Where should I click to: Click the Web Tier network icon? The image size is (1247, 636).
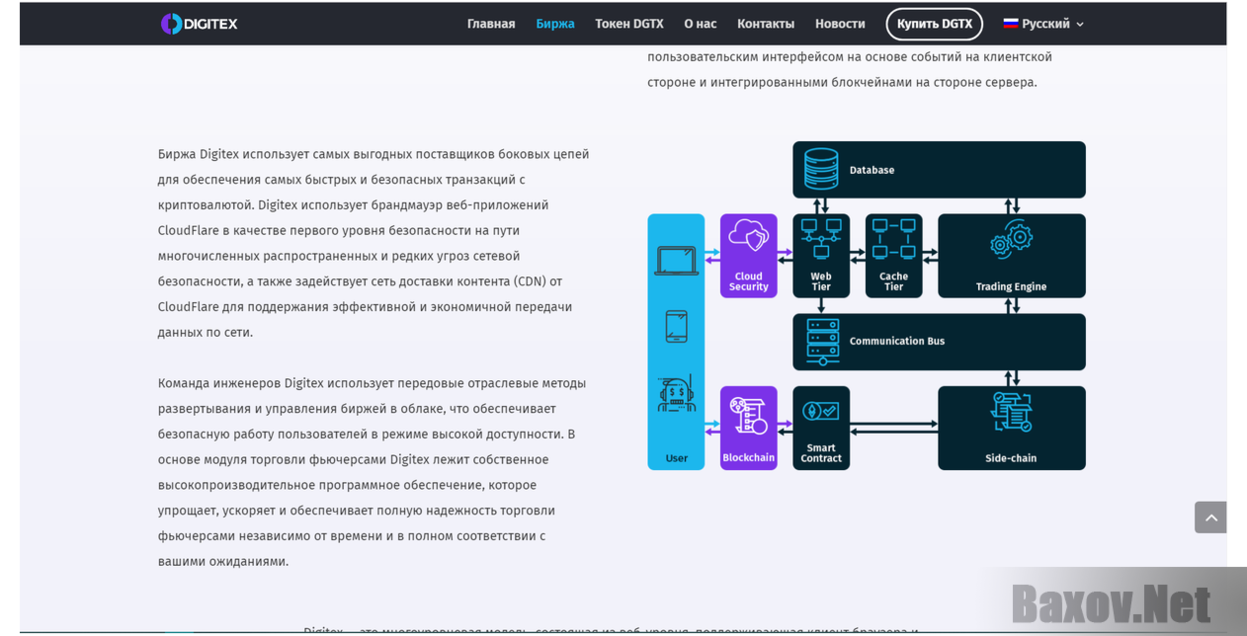tap(821, 239)
